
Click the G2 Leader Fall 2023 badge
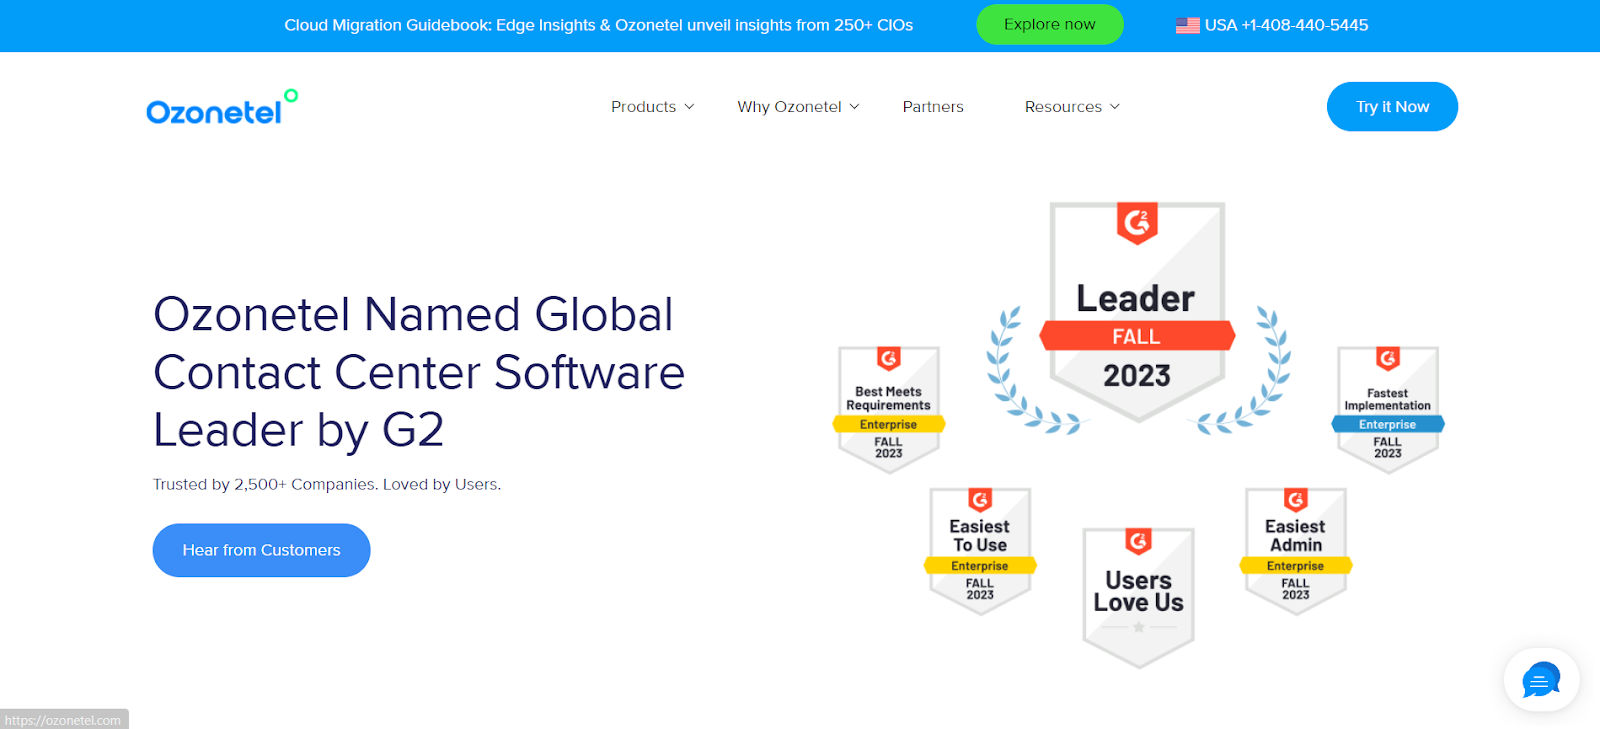(x=1137, y=312)
